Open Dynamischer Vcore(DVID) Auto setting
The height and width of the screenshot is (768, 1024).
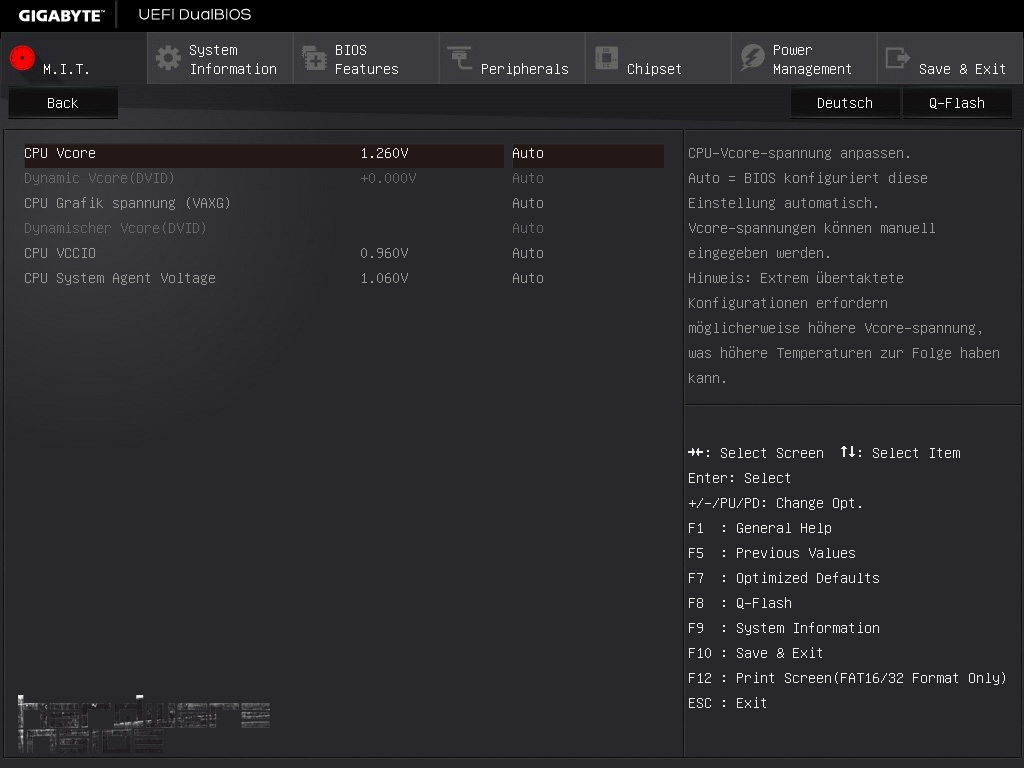pos(528,229)
